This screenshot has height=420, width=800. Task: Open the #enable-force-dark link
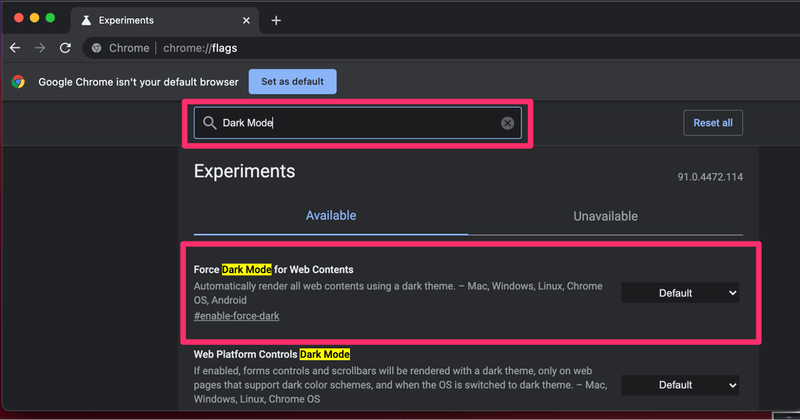pyautogui.click(x=236, y=316)
